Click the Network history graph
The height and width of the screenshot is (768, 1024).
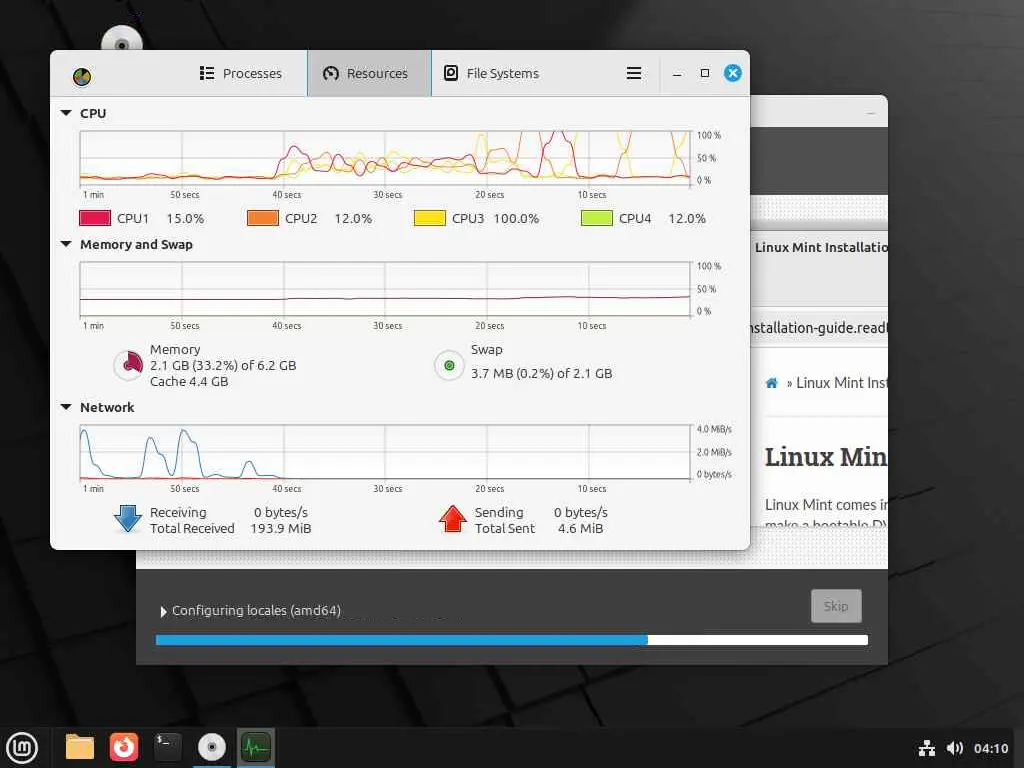pyautogui.click(x=385, y=452)
